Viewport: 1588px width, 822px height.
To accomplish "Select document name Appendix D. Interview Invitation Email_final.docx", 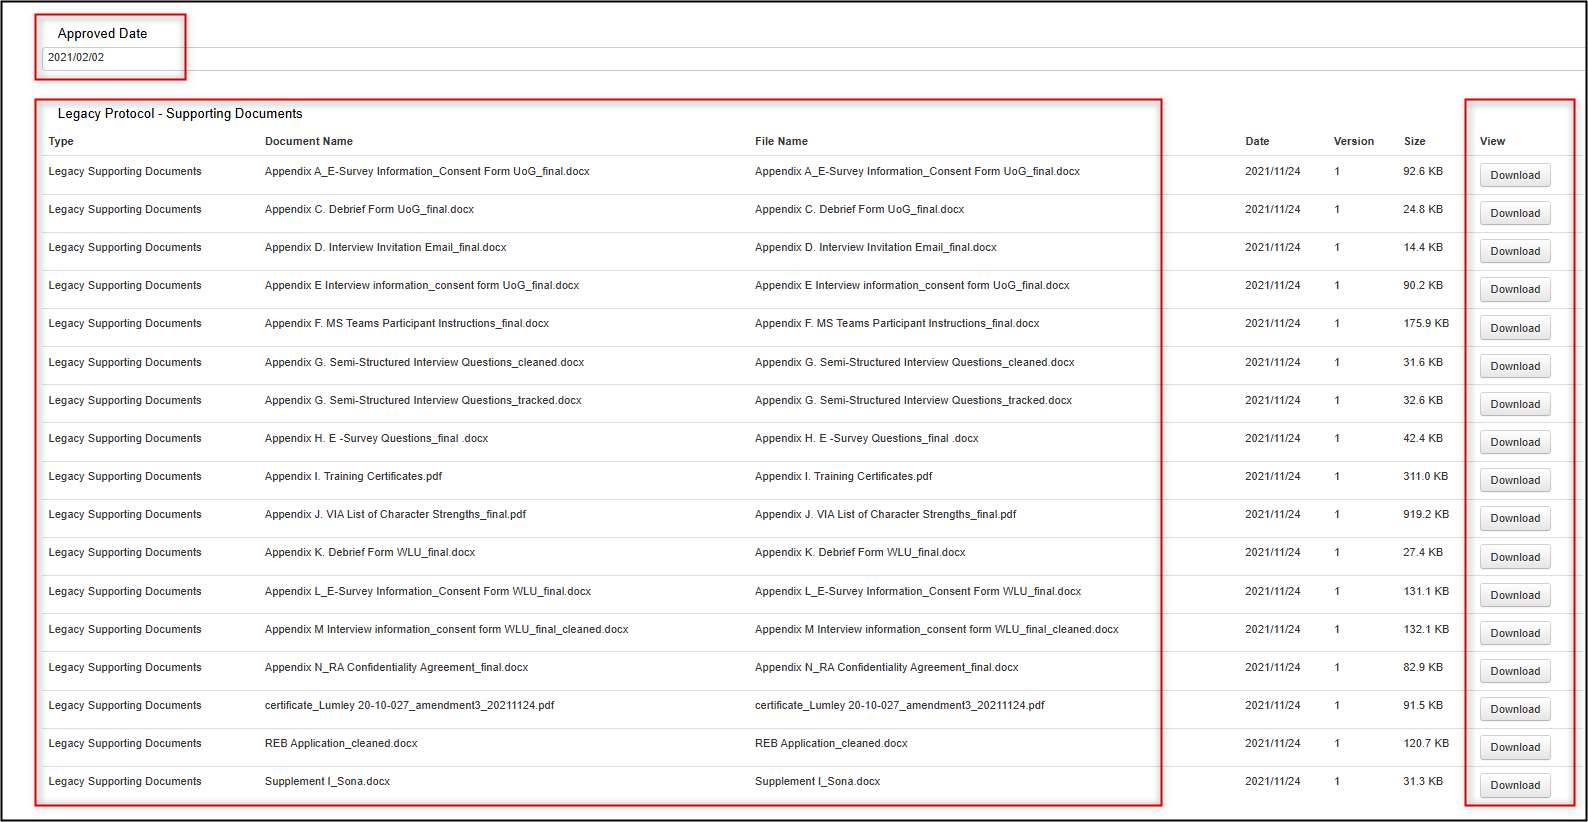I will click(x=386, y=247).
